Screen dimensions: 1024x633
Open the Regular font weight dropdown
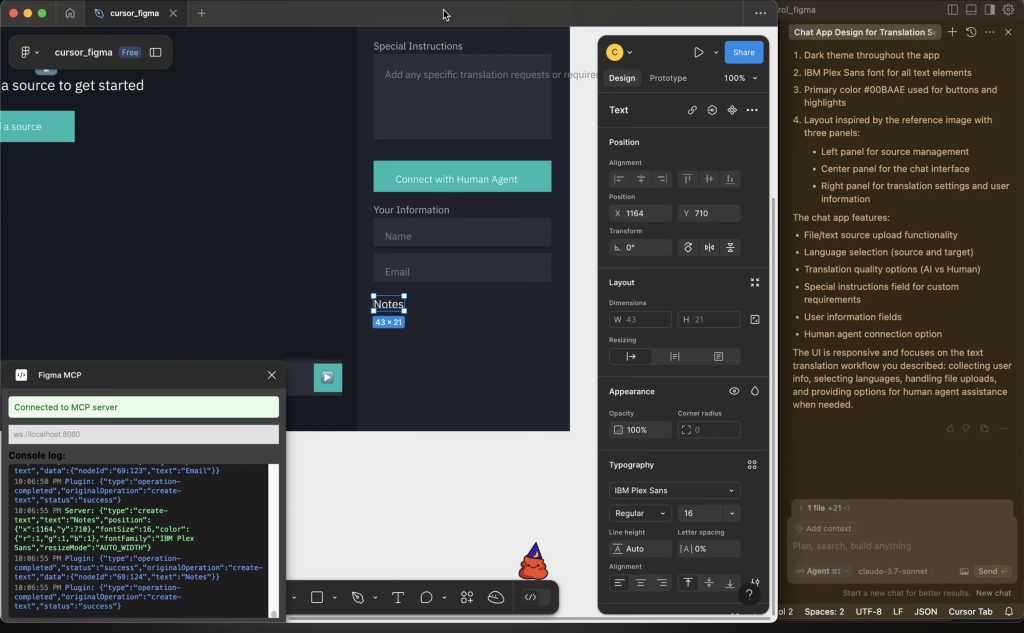(640, 513)
